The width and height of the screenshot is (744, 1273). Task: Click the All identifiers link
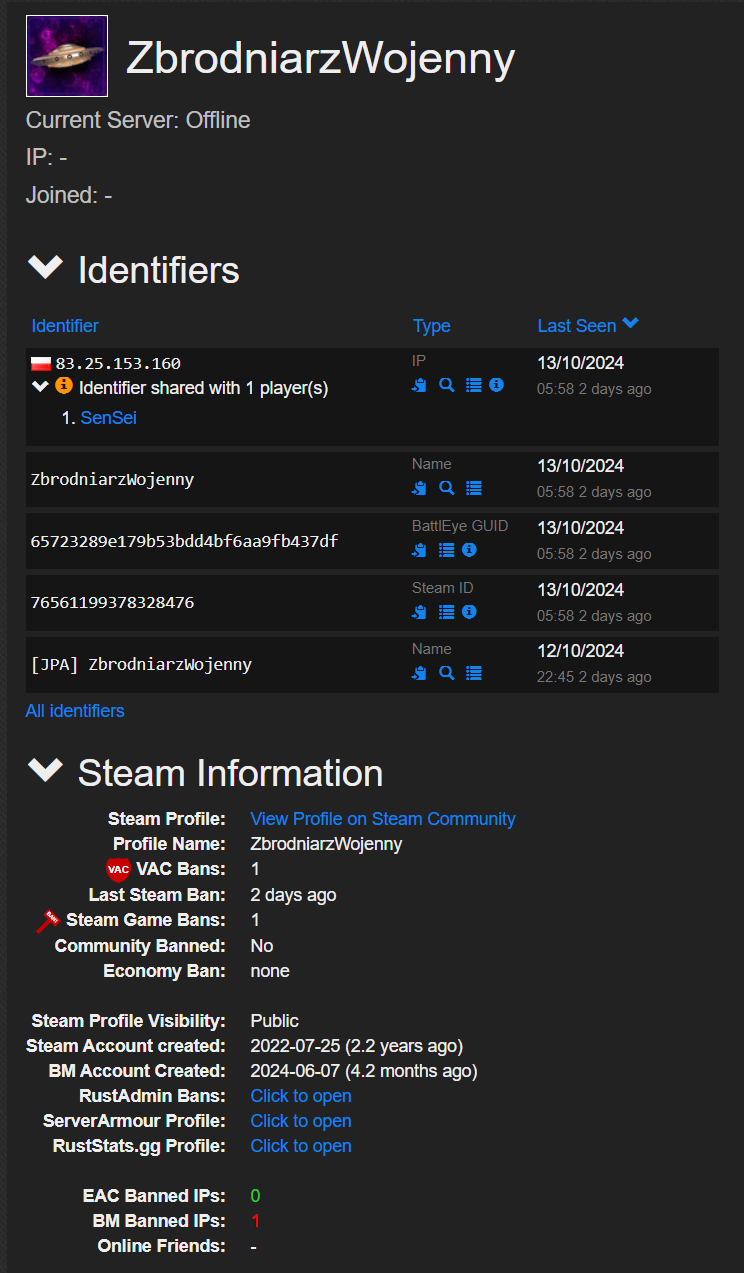75,711
